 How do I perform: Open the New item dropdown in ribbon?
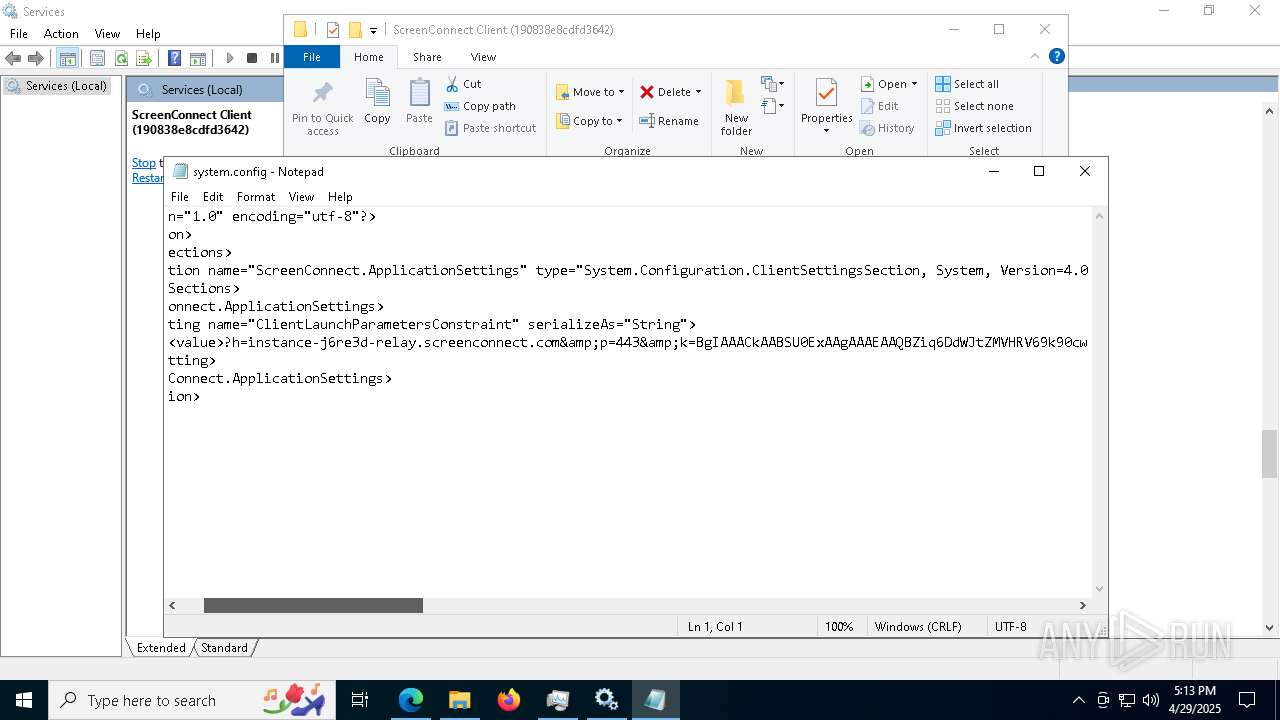pos(773,84)
